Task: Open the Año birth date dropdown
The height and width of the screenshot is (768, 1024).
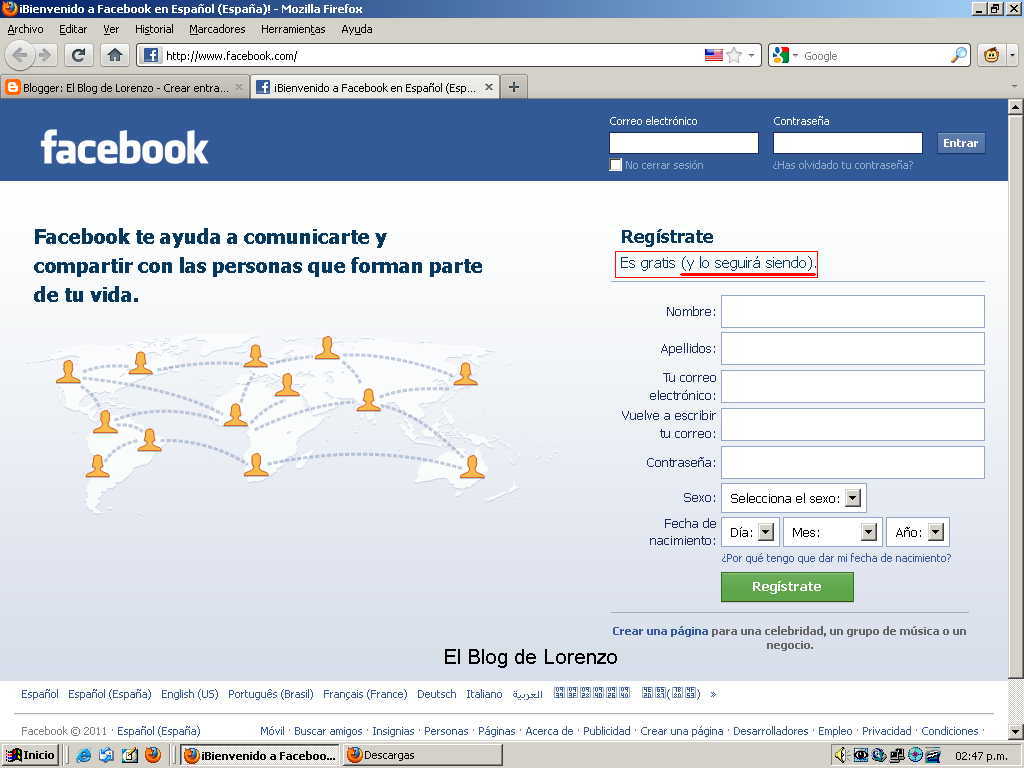Action: click(x=918, y=532)
